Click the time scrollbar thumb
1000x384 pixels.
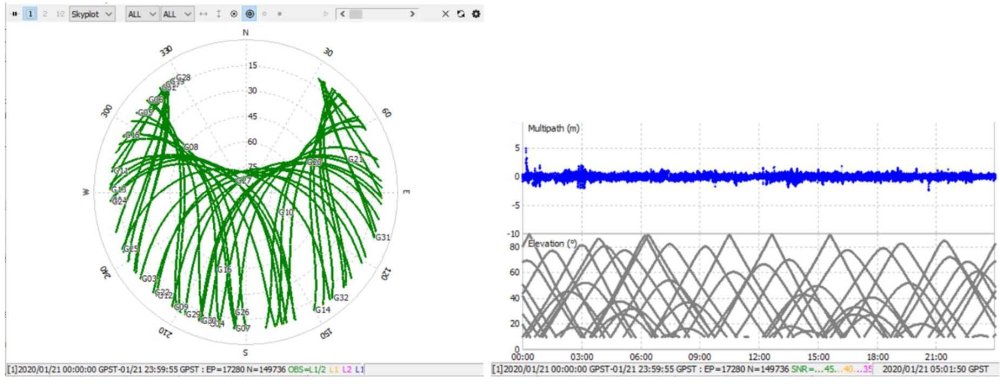point(355,13)
